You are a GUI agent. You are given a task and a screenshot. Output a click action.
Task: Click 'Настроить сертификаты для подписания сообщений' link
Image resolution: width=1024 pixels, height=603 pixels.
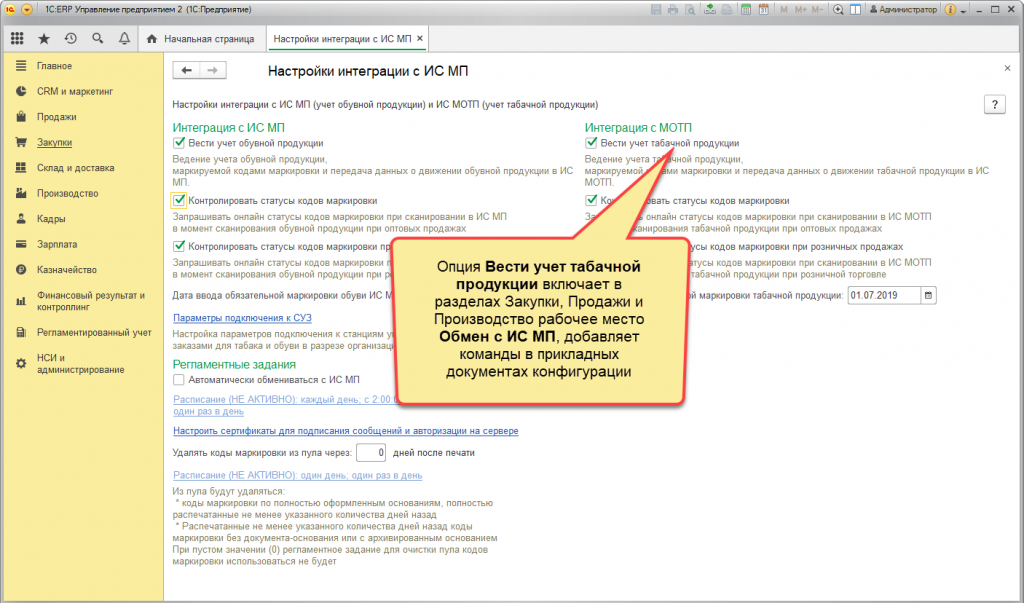345,431
